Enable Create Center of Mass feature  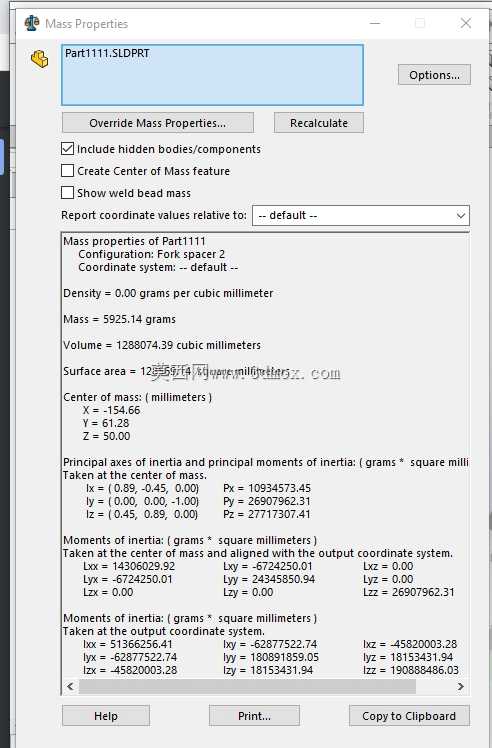[x=68, y=171]
